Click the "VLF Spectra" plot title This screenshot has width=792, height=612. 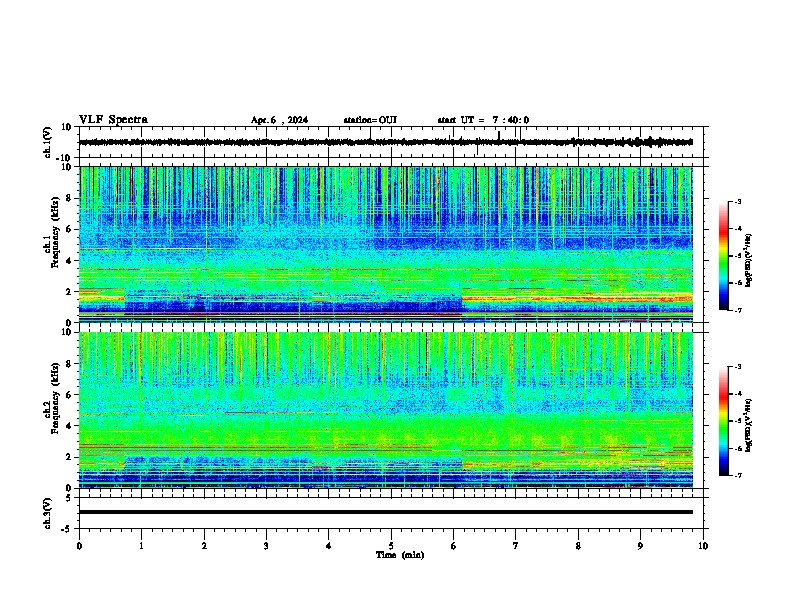coord(113,120)
